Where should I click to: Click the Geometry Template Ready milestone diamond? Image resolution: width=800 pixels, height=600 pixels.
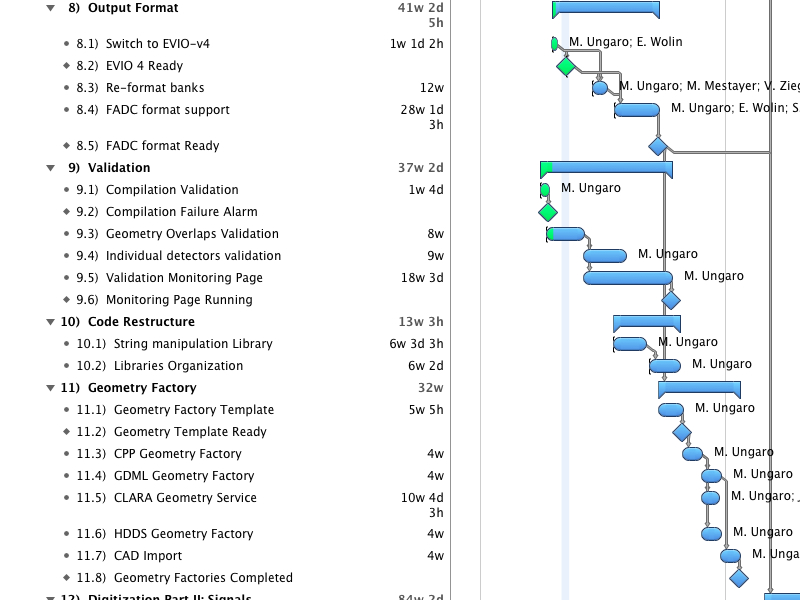pyautogui.click(x=682, y=432)
